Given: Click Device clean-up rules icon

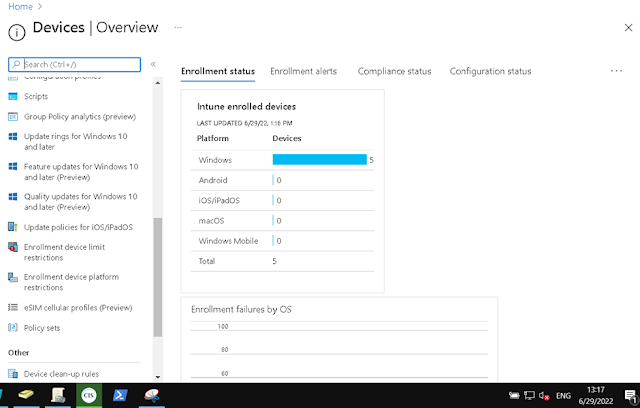Looking at the screenshot, I should (13, 373).
